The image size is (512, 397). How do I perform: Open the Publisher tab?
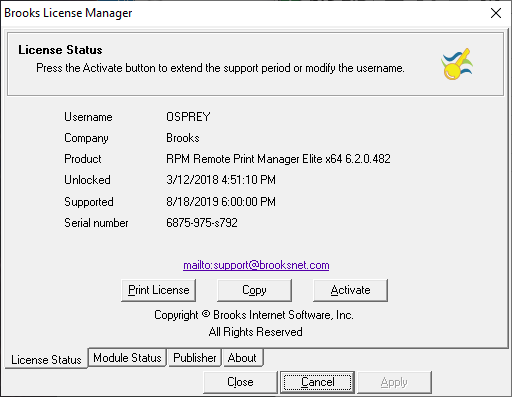(195, 358)
